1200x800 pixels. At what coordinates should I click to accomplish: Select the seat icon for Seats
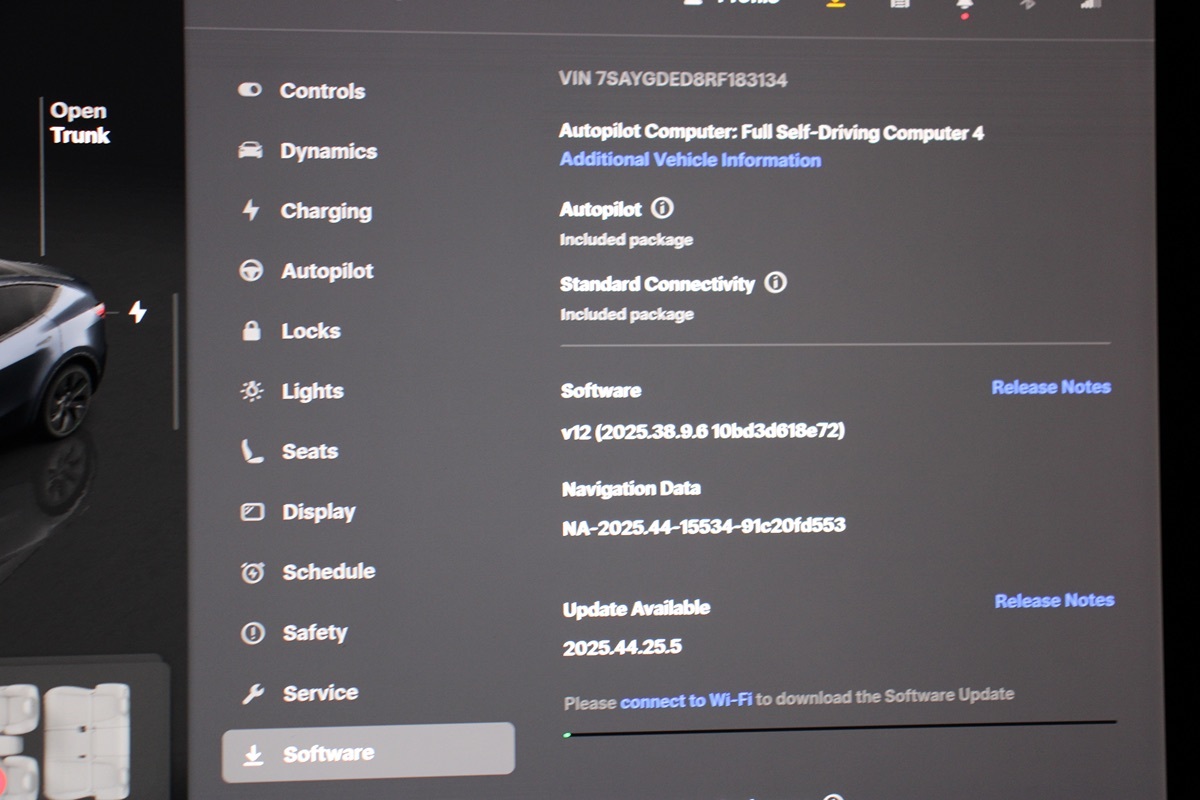coord(252,452)
